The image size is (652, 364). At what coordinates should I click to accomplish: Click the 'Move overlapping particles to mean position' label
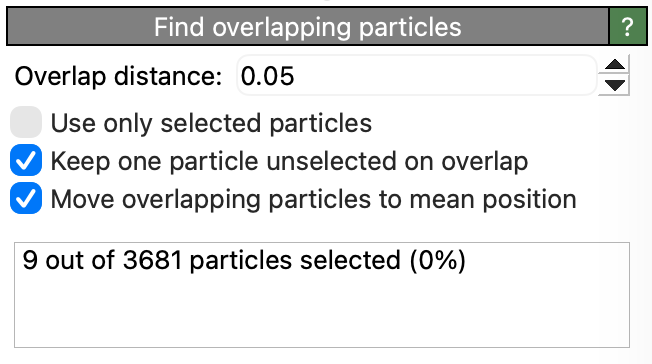point(314,199)
